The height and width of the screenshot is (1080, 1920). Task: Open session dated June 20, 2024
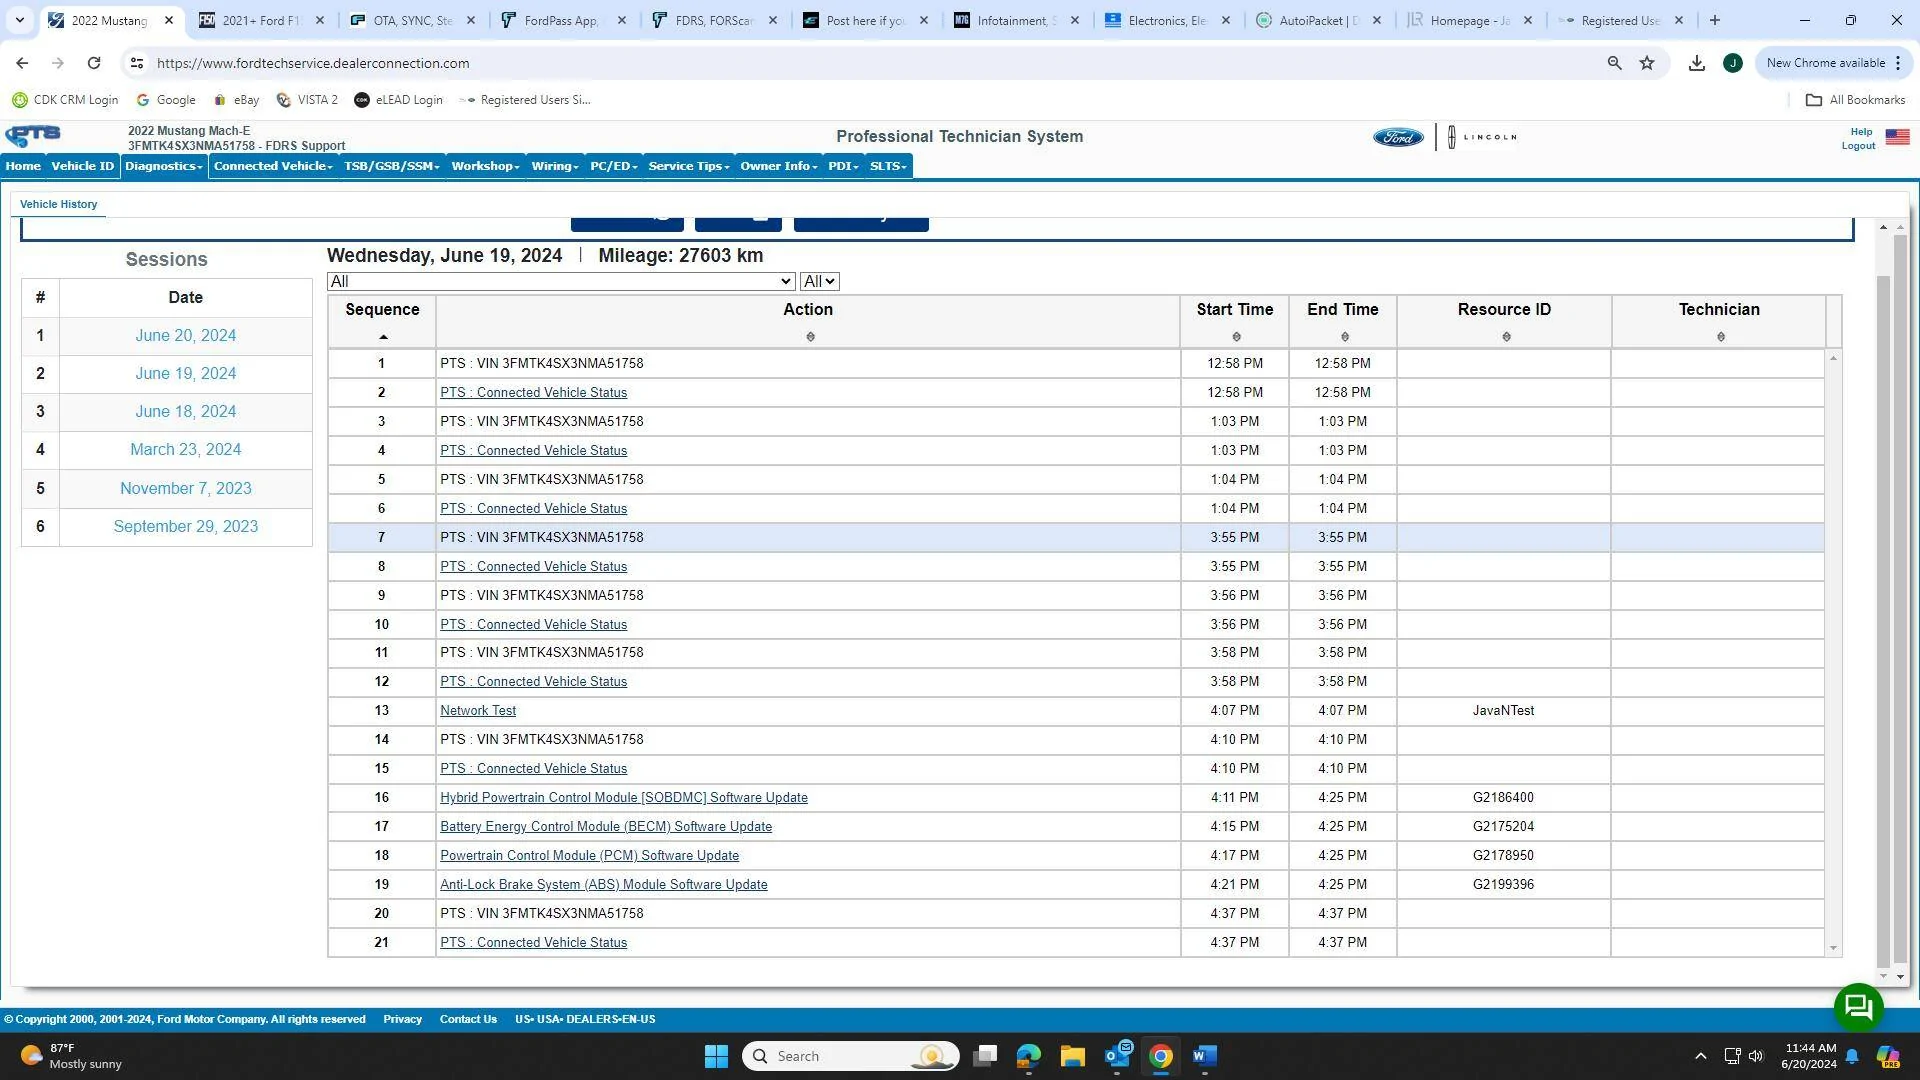pyautogui.click(x=186, y=336)
